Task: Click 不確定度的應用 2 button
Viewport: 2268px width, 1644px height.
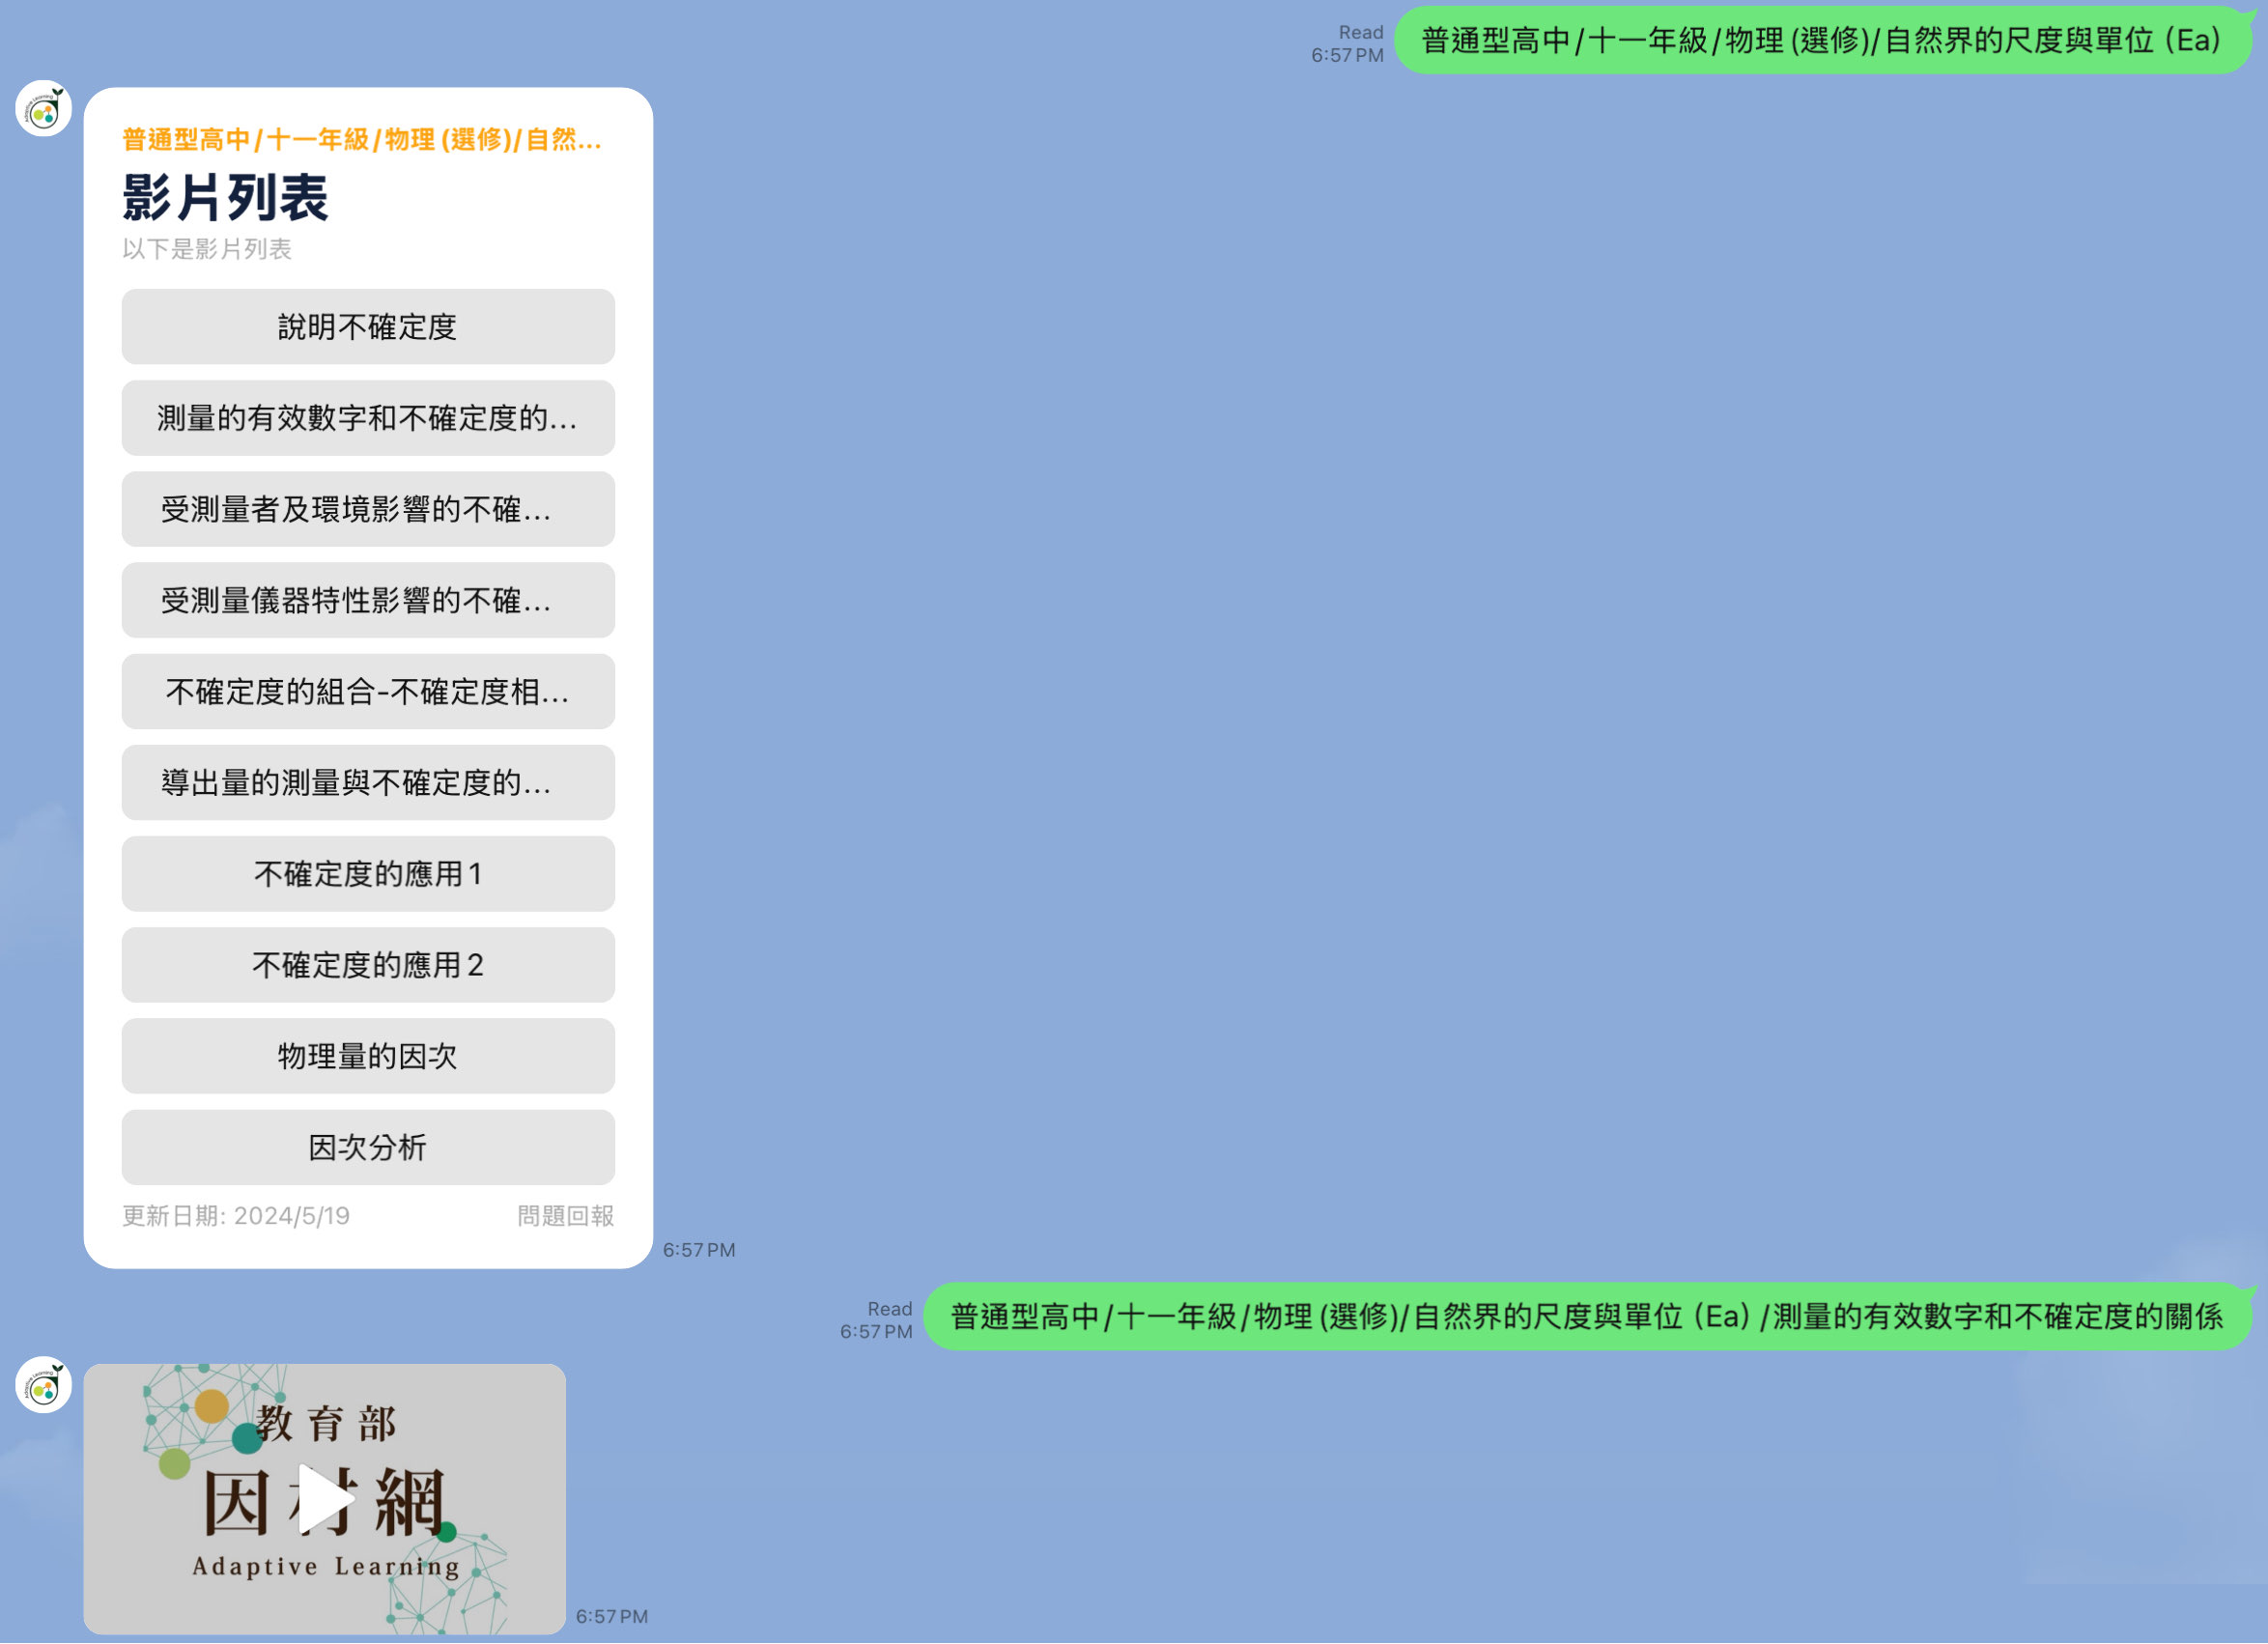Action: pyautogui.click(x=368, y=966)
